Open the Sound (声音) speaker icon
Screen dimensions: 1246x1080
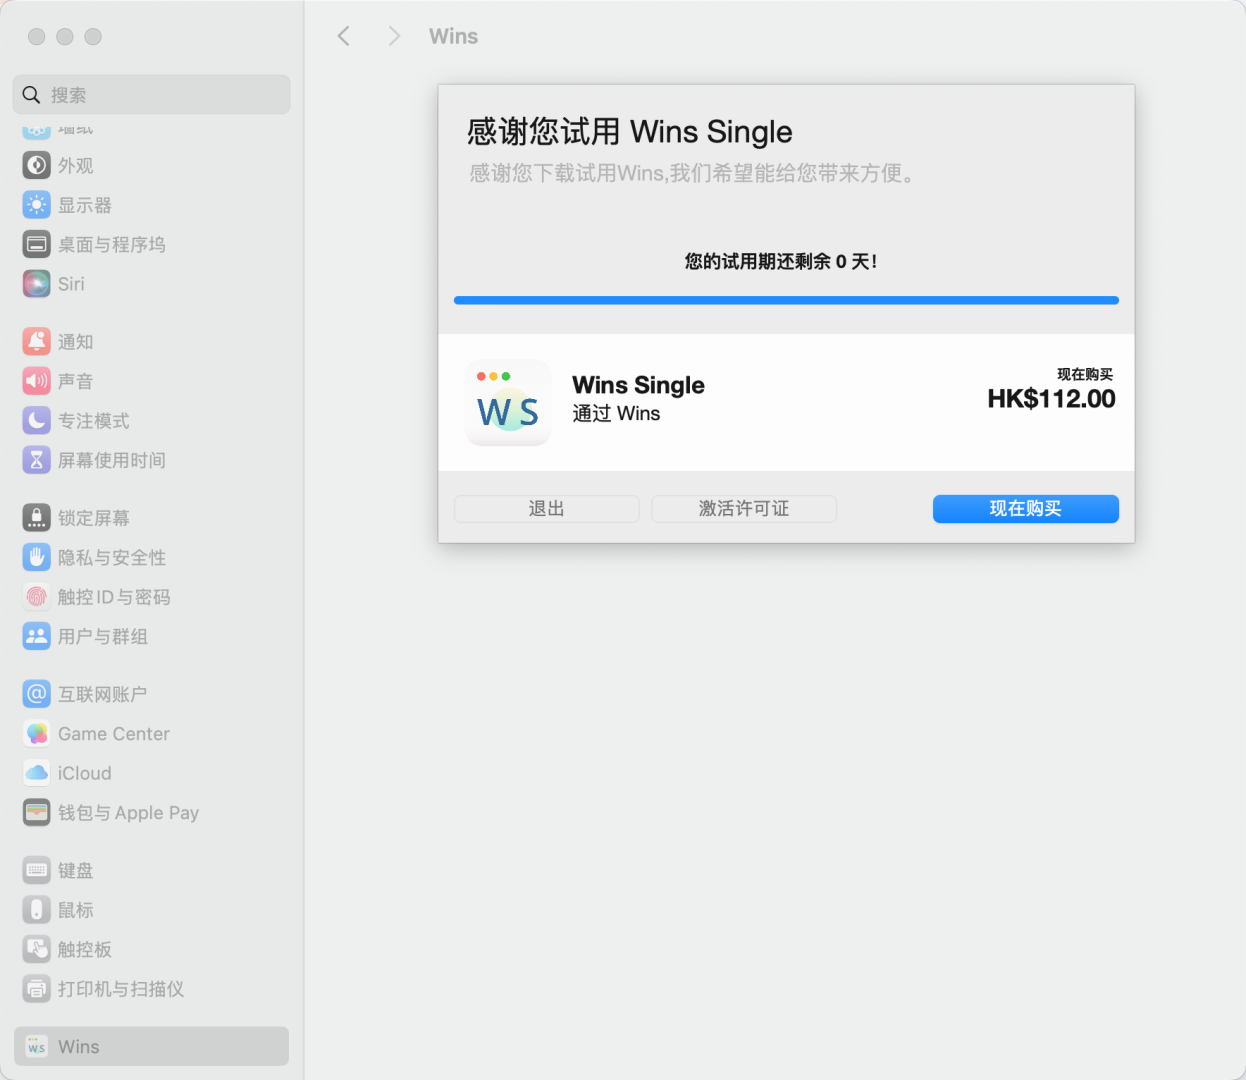(37, 381)
